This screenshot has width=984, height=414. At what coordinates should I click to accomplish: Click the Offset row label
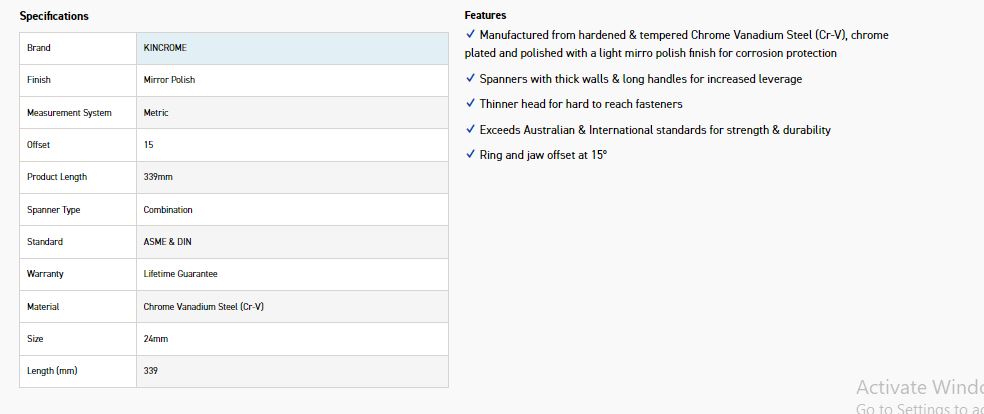78,145
